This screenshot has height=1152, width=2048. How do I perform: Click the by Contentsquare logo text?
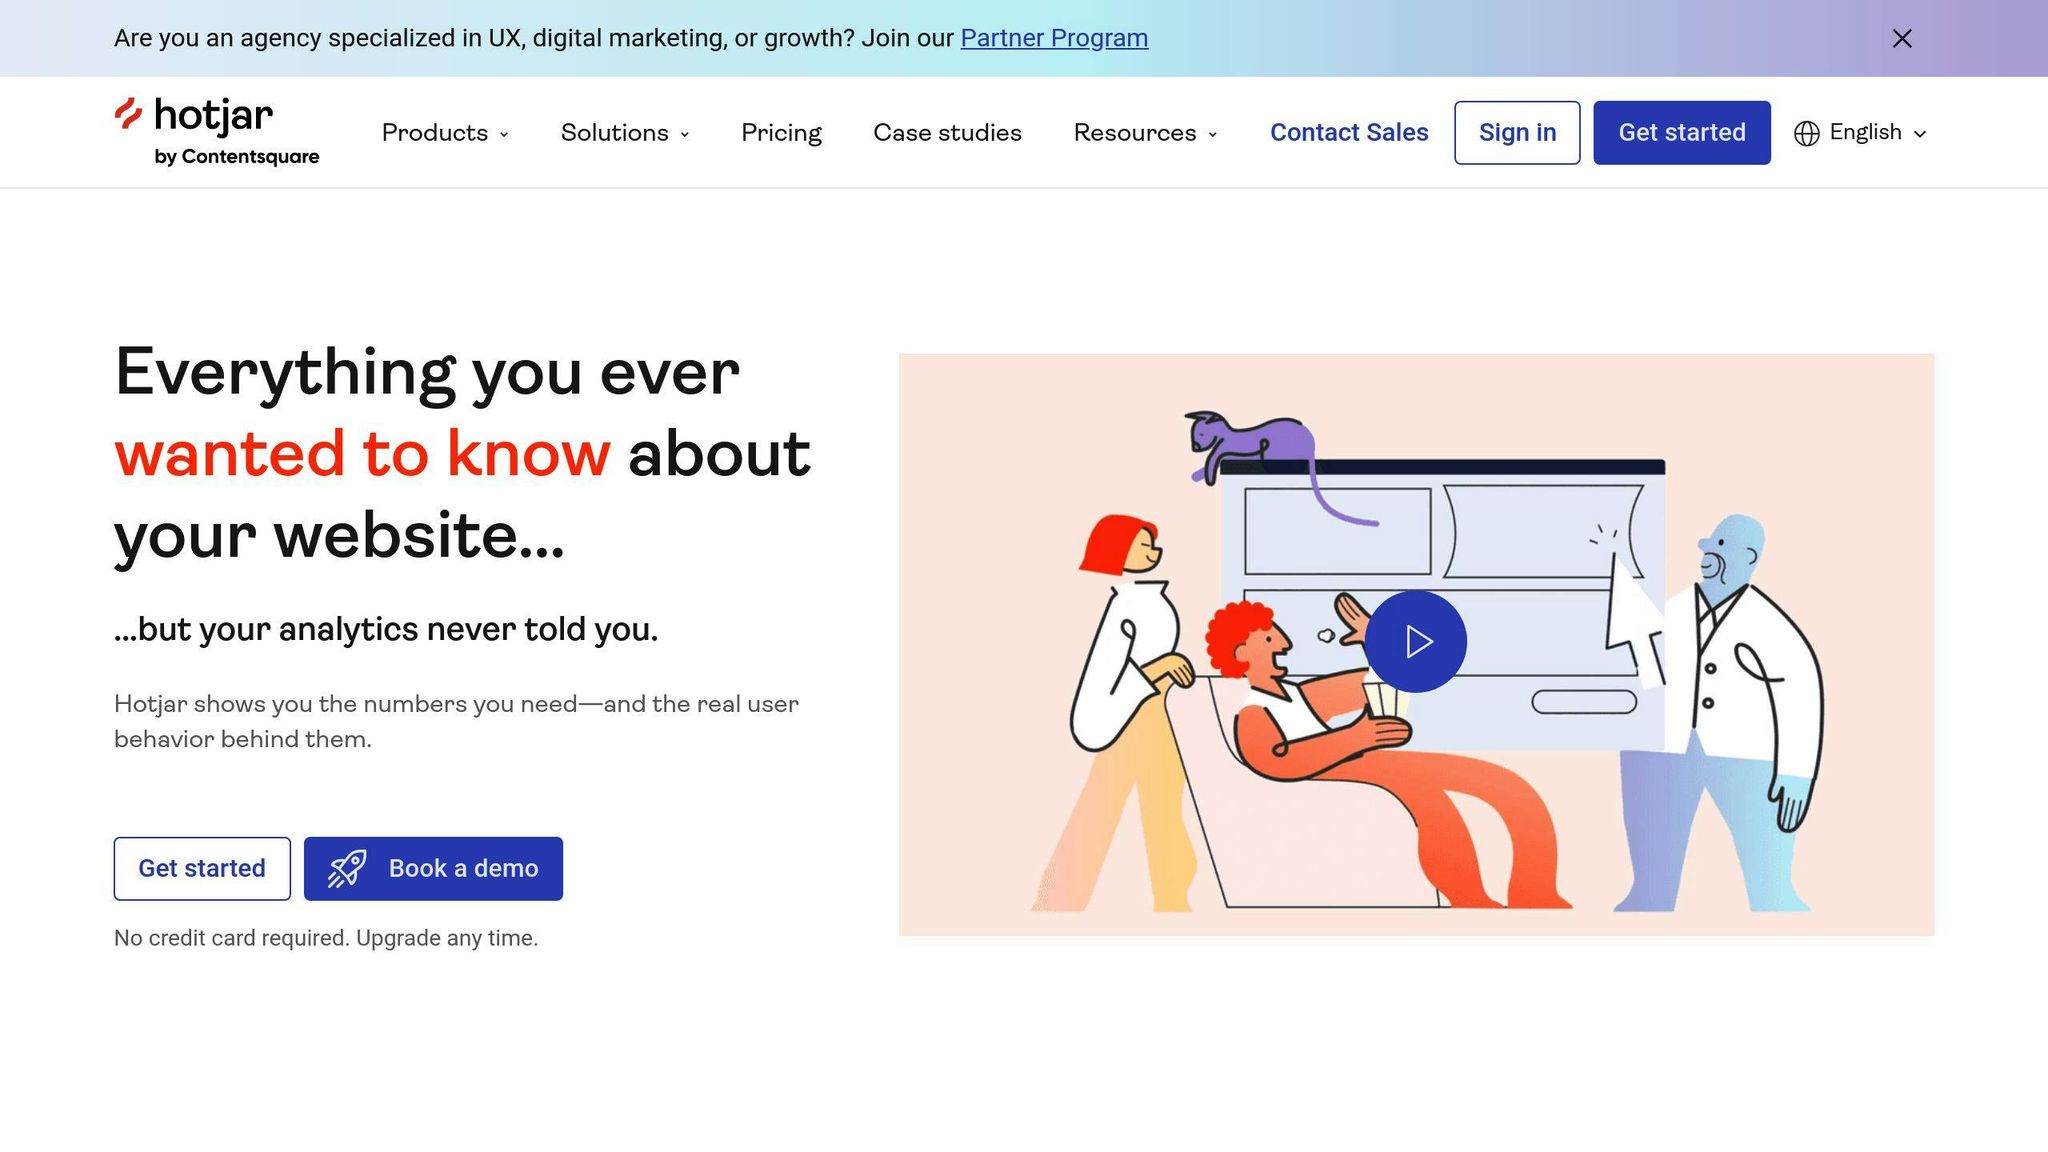tap(237, 157)
